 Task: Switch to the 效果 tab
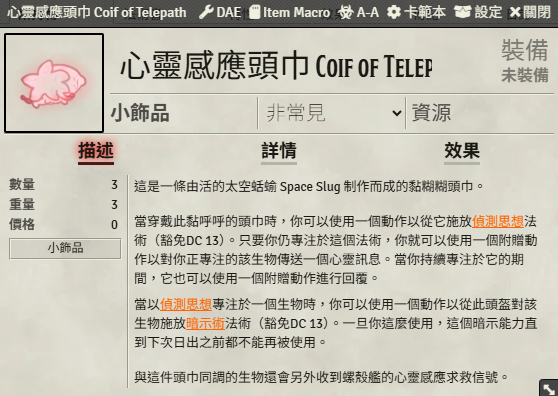(462, 152)
